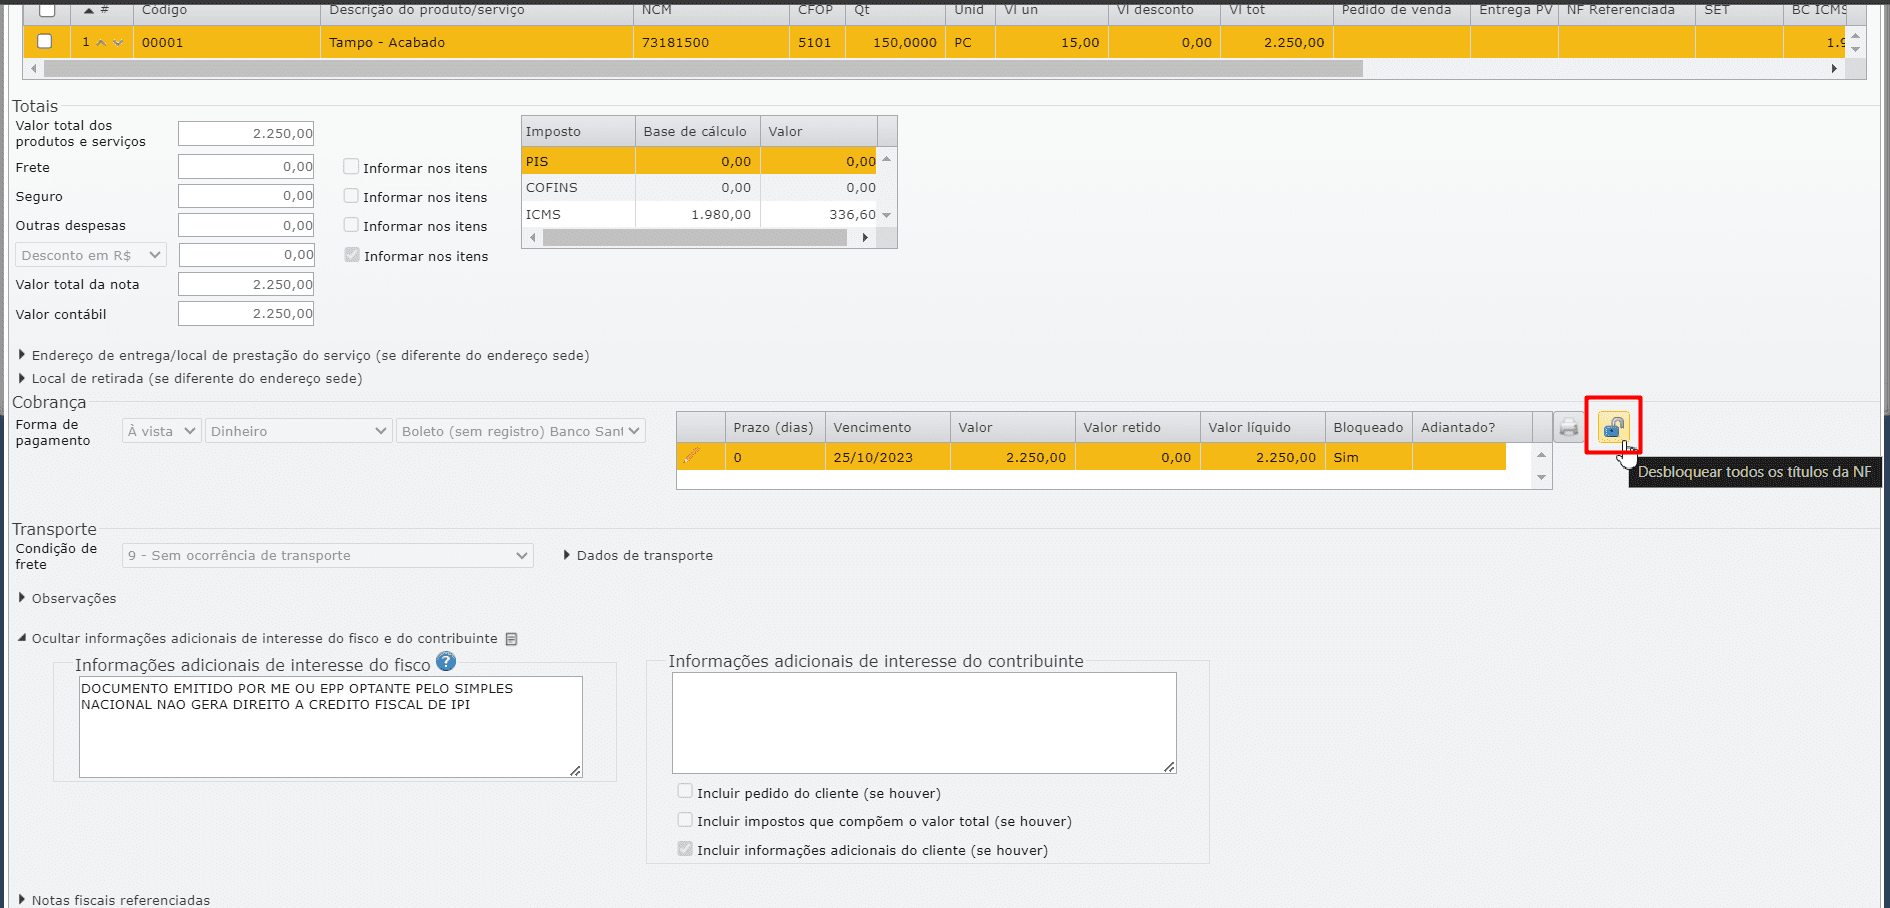The image size is (1890, 908).
Task: Click the printer icon beside payment table
Action: (x=1568, y=428)
